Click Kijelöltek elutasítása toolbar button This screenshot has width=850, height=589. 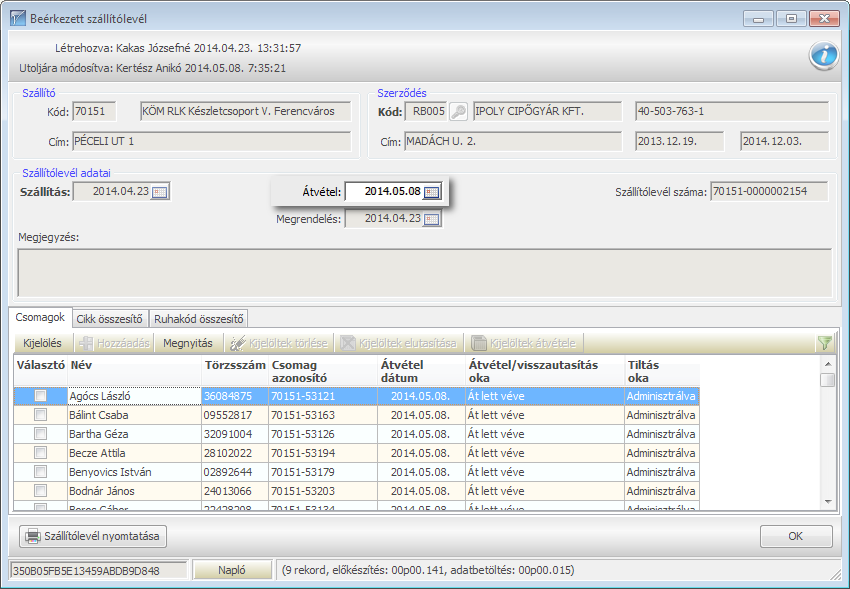(398, 343)
